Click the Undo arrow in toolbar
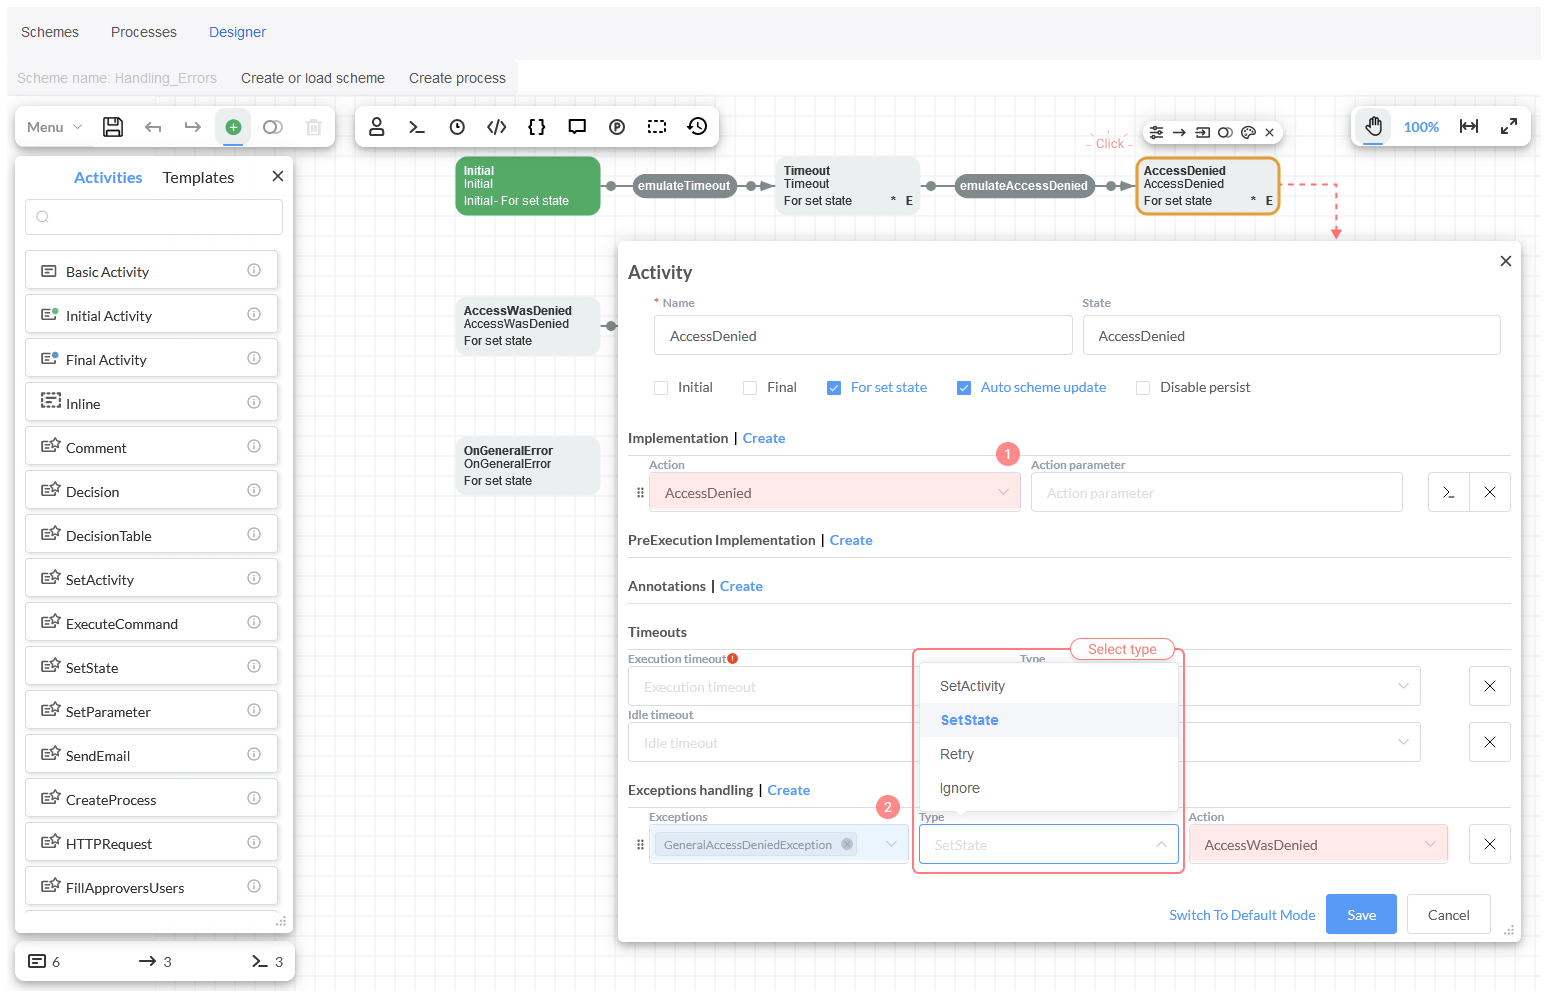Screen dimensions: 1548x1006 (x=153, y=127)
